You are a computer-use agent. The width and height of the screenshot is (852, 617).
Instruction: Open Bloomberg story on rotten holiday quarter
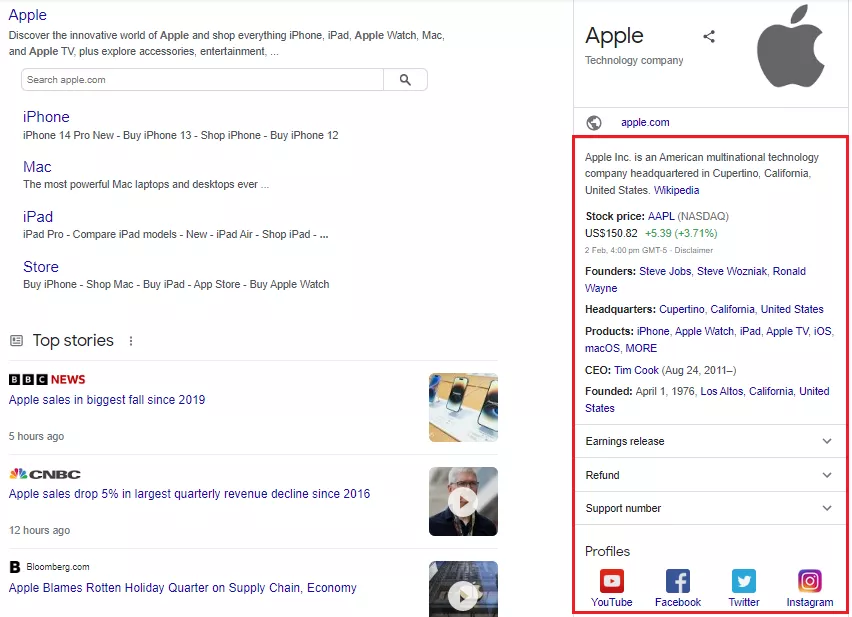tap(183, 588)
